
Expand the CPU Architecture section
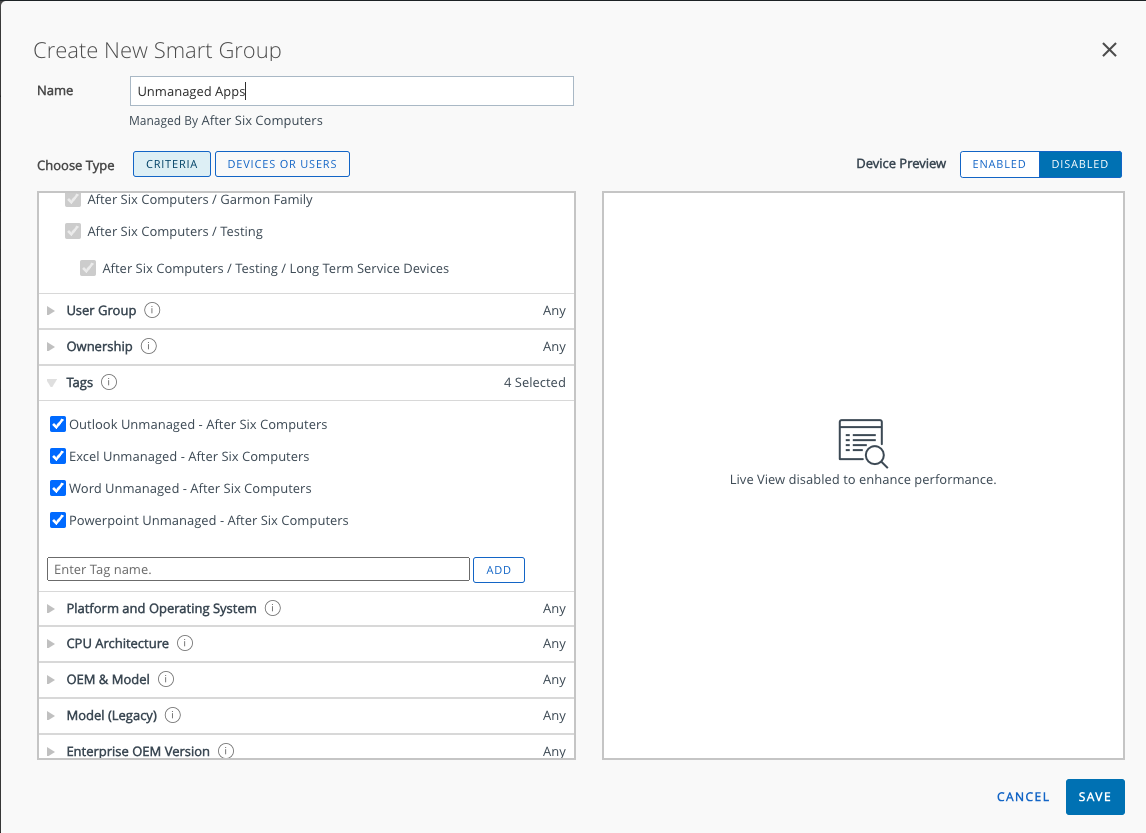click(50, 644)
